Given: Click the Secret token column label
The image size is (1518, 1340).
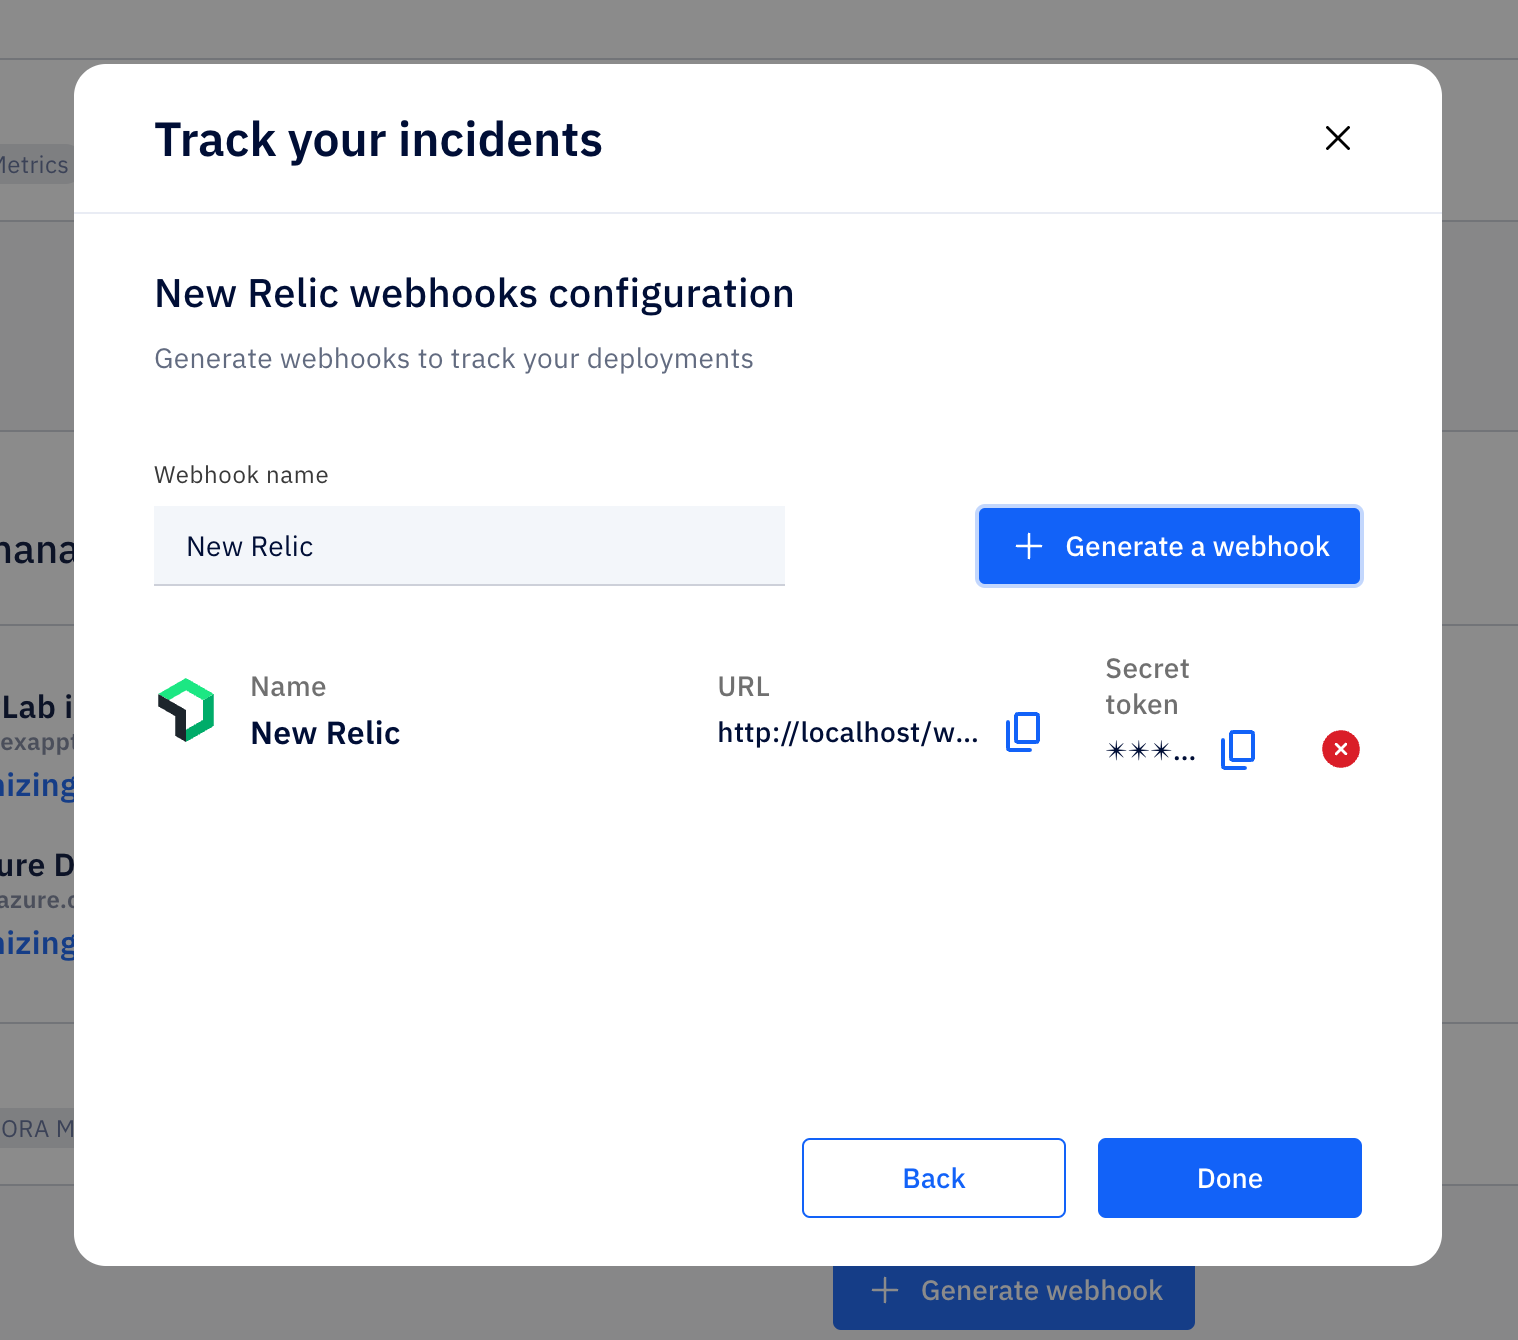Looking at the screenshot, I should tap(1147, 686).
